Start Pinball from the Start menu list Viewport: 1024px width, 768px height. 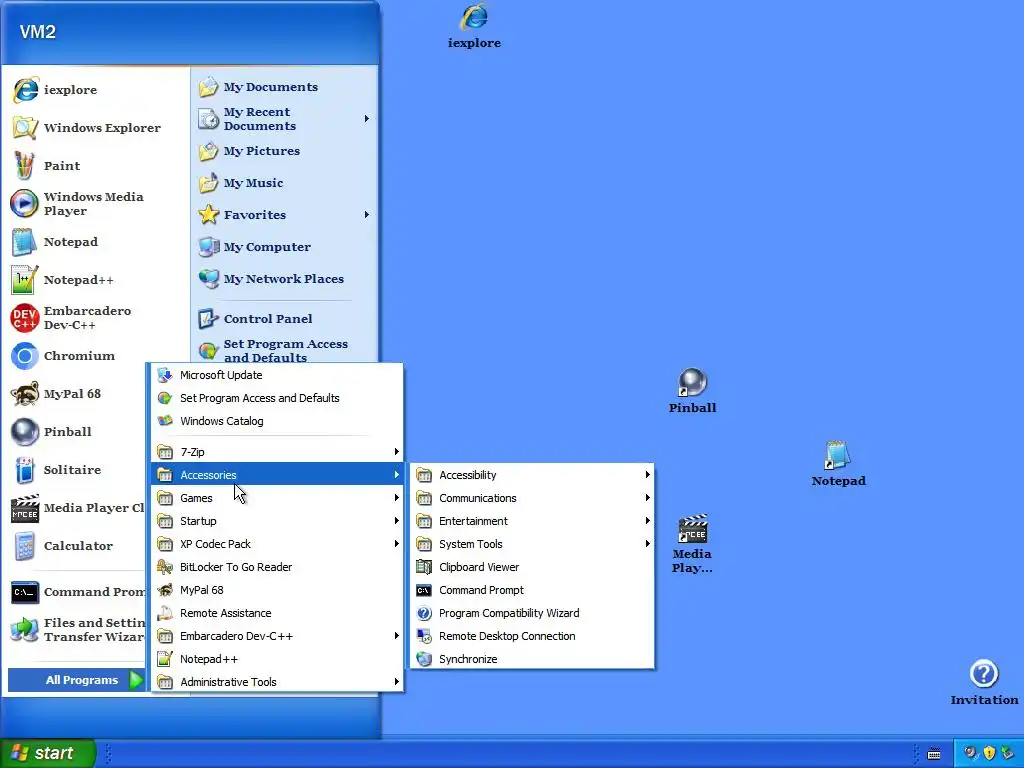77,432
